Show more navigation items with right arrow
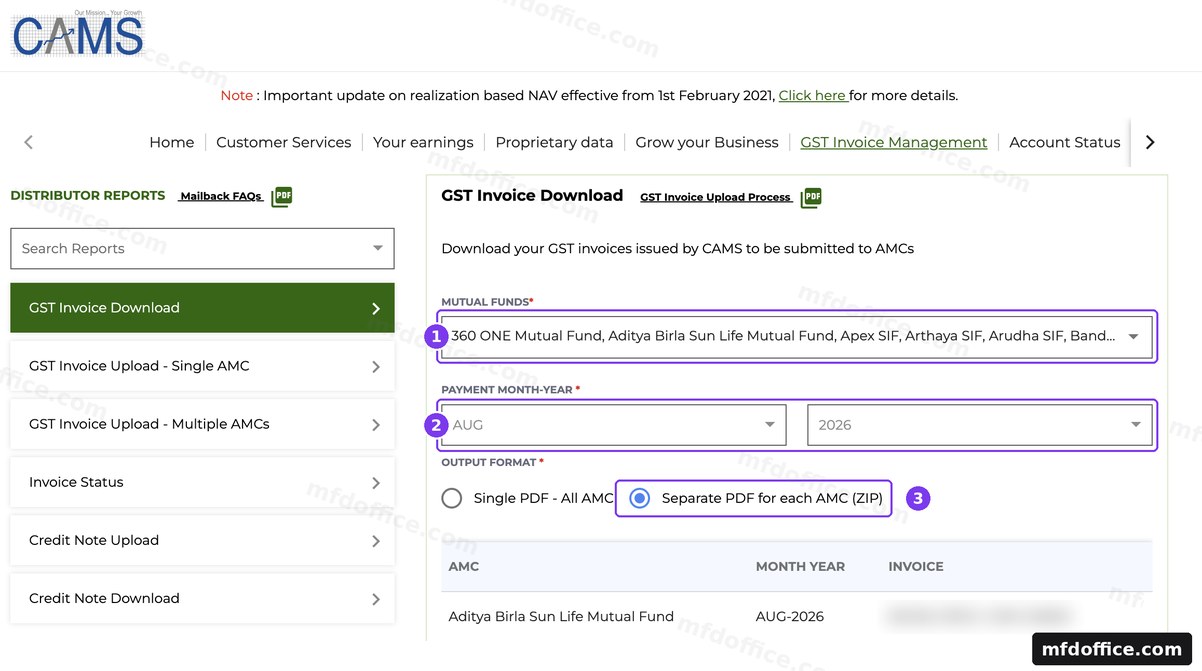The height and width of the screenshot is (671, 1202). [1150, 142]
